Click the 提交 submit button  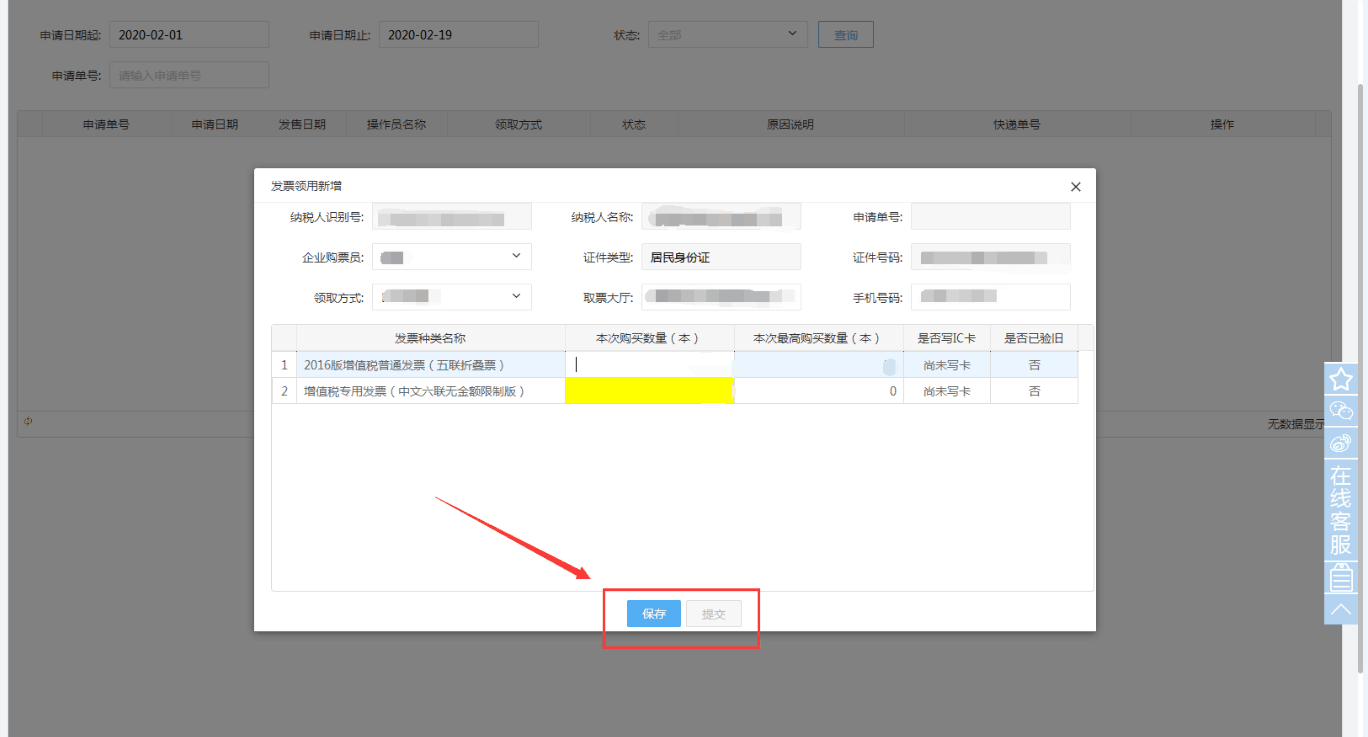click(714, 614)
